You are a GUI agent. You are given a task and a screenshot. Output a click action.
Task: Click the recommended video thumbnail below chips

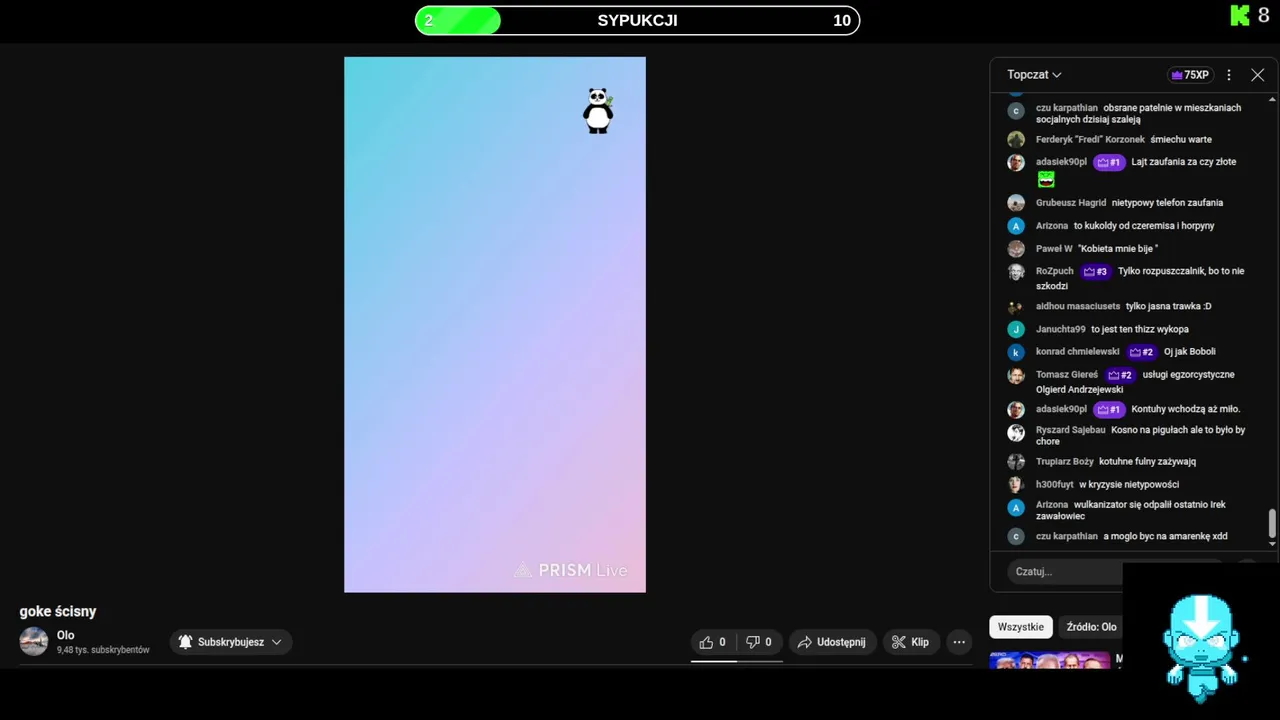click(1049, 659)
